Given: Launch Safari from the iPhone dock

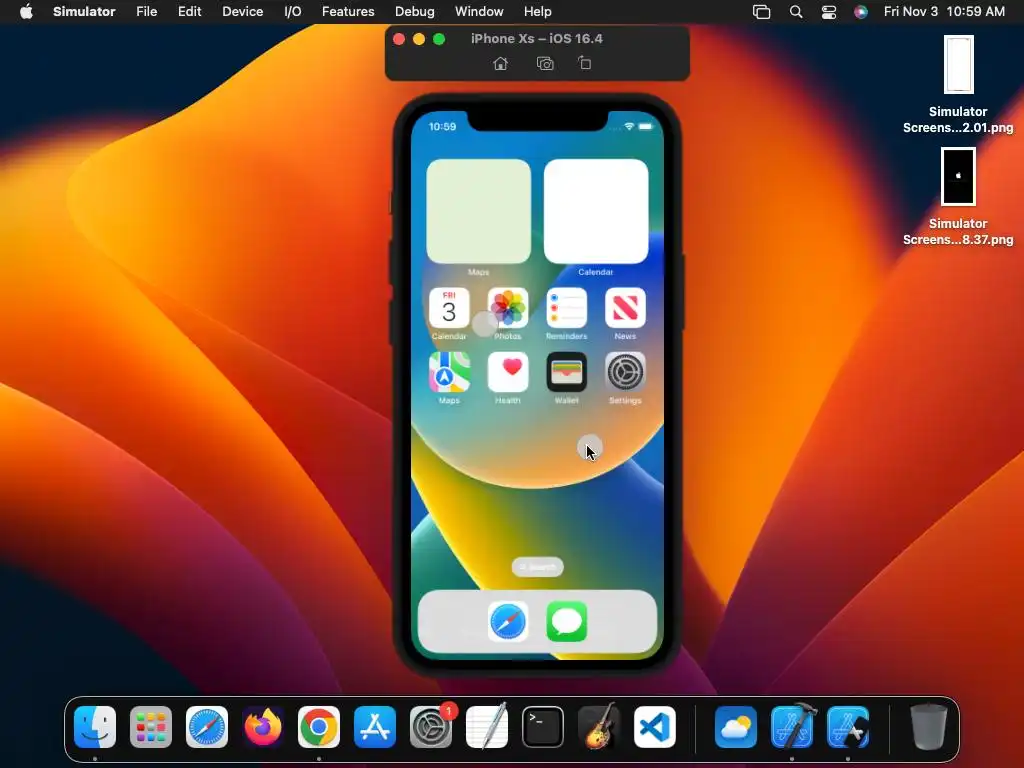Looking at the screenshot, I should (508, 621).
